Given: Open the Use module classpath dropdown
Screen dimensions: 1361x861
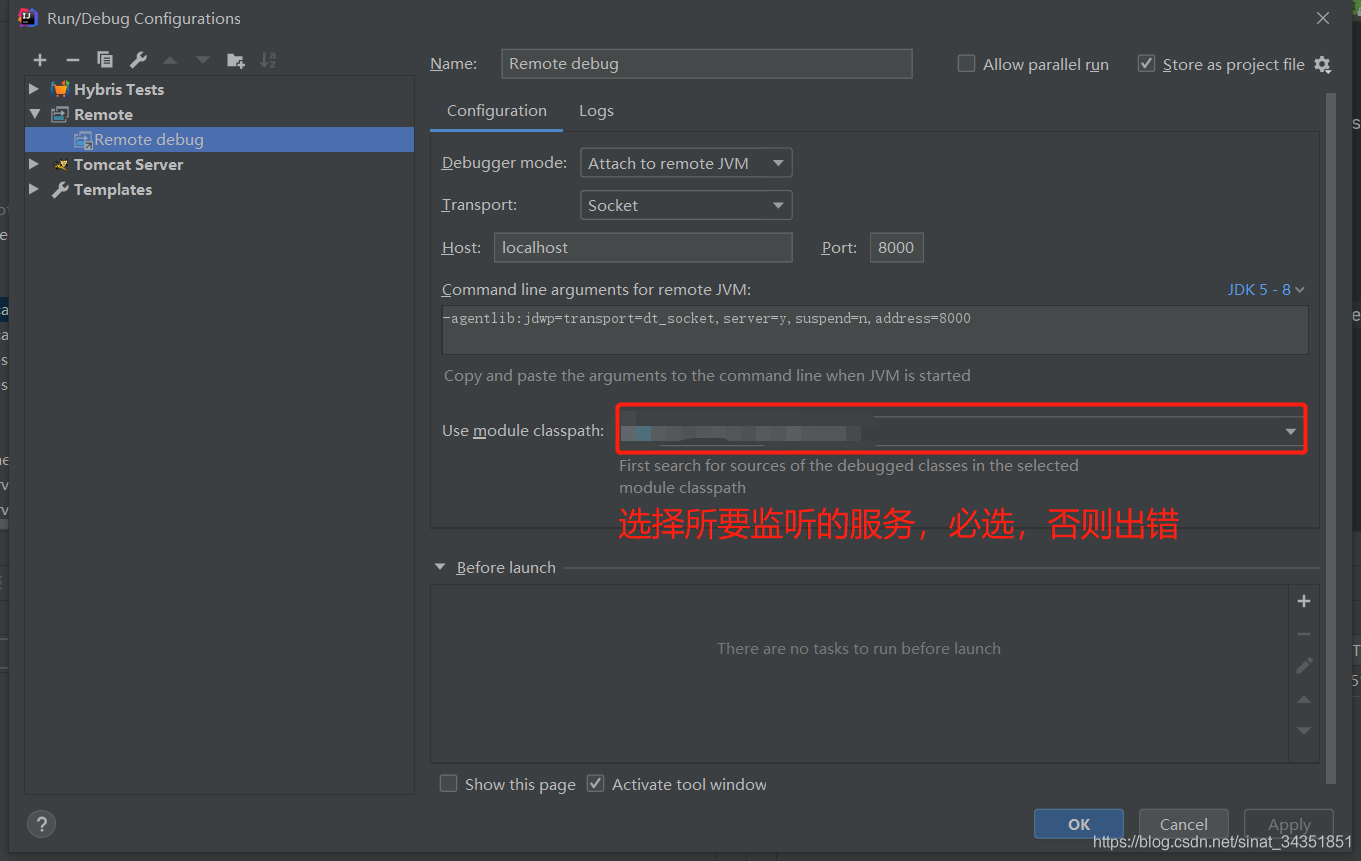Looking at the screenshot, I should coord(962,431).
